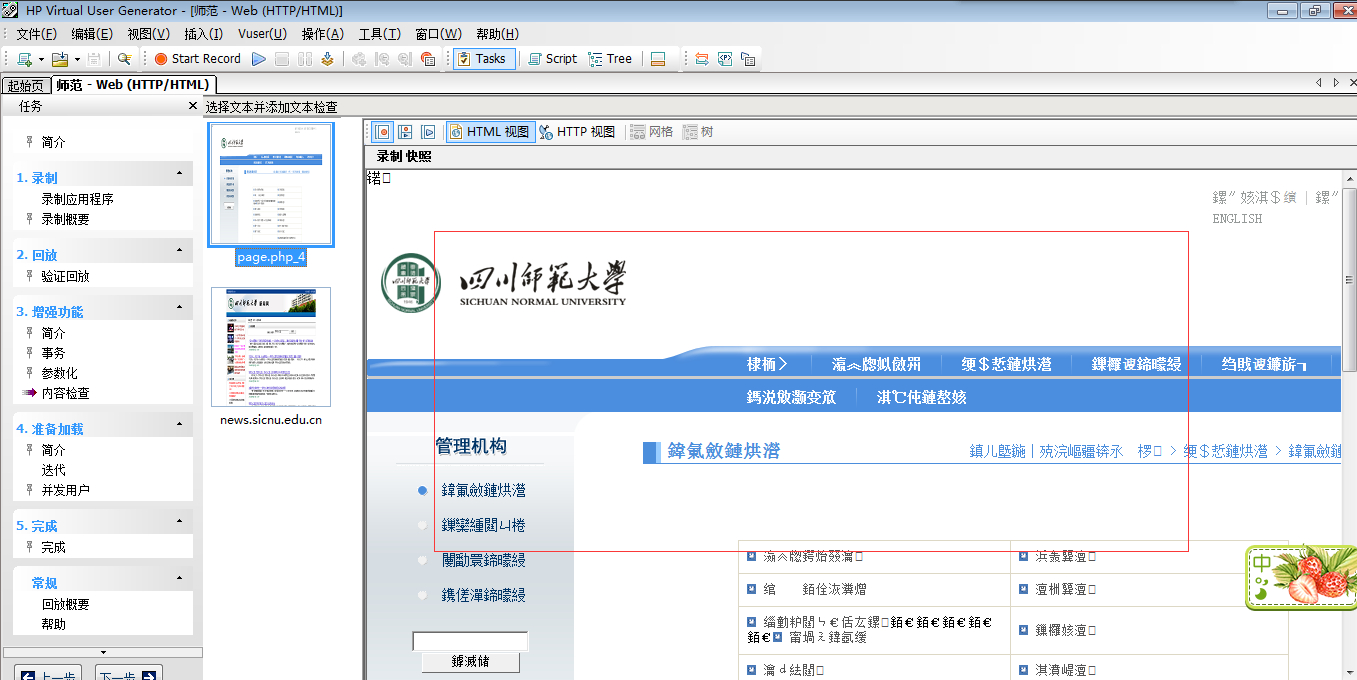Click the orange arrows parameter icon
This screenshot has height=680, width=1357.
click(702, 59)
